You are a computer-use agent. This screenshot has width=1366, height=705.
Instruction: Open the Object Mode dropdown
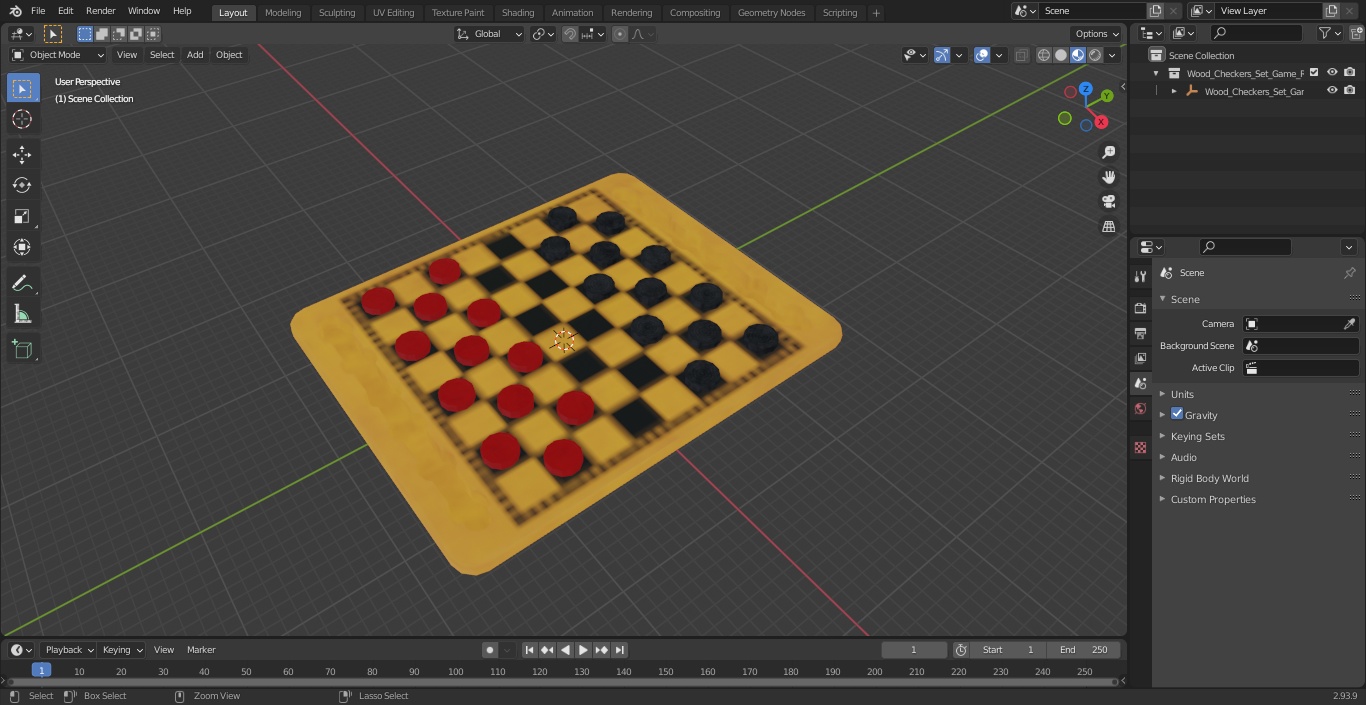click(58, 55)
